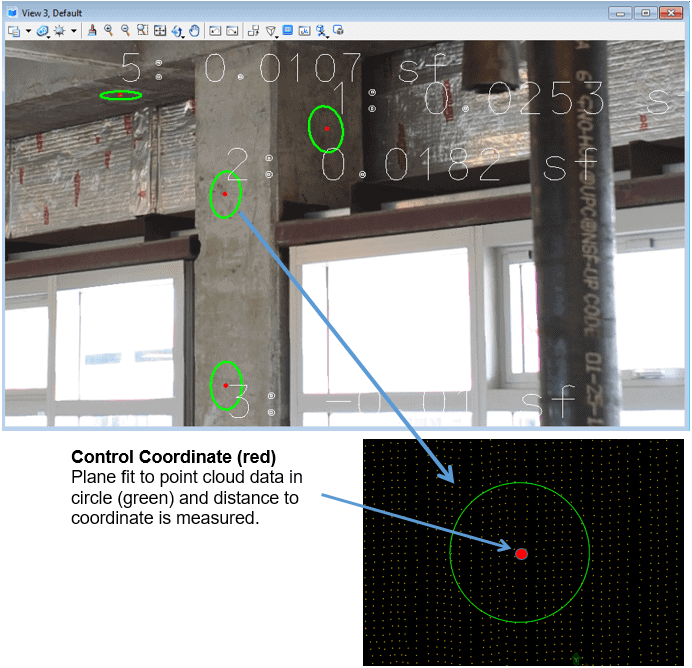This screenshot has height=668, width=692.
Task: Expand the dropdown arrow beside the brightness icon
Action: pyautogui.click(x=74, y=31)
